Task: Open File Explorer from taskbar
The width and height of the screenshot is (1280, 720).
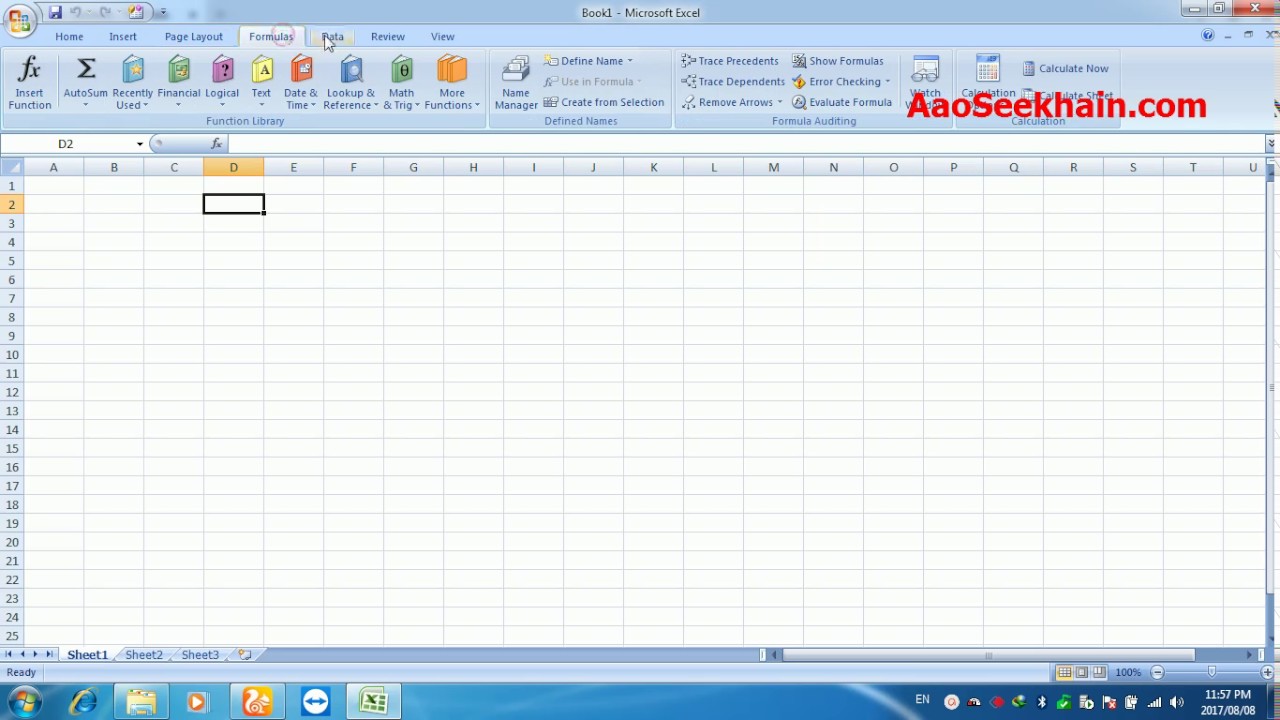Action: (140, 702)
